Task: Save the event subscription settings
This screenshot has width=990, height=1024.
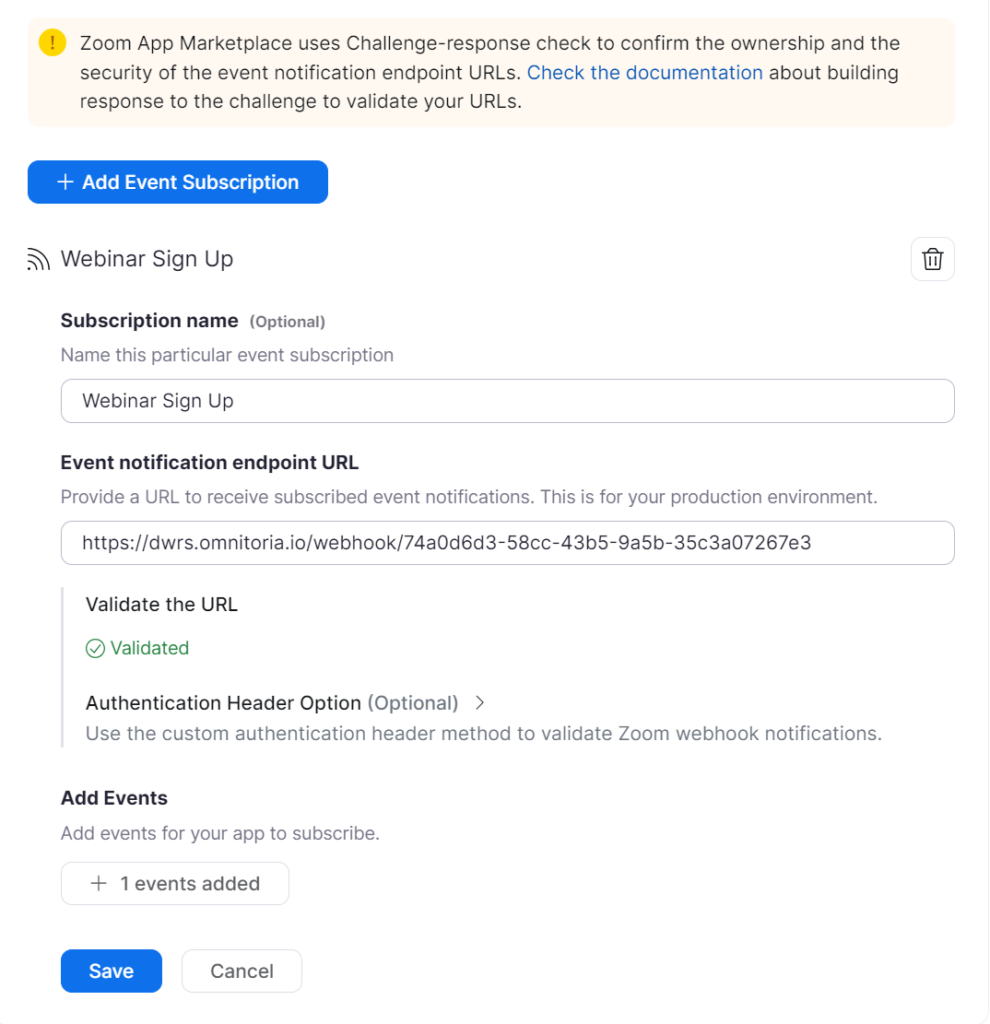Action: tap(111, 970)
